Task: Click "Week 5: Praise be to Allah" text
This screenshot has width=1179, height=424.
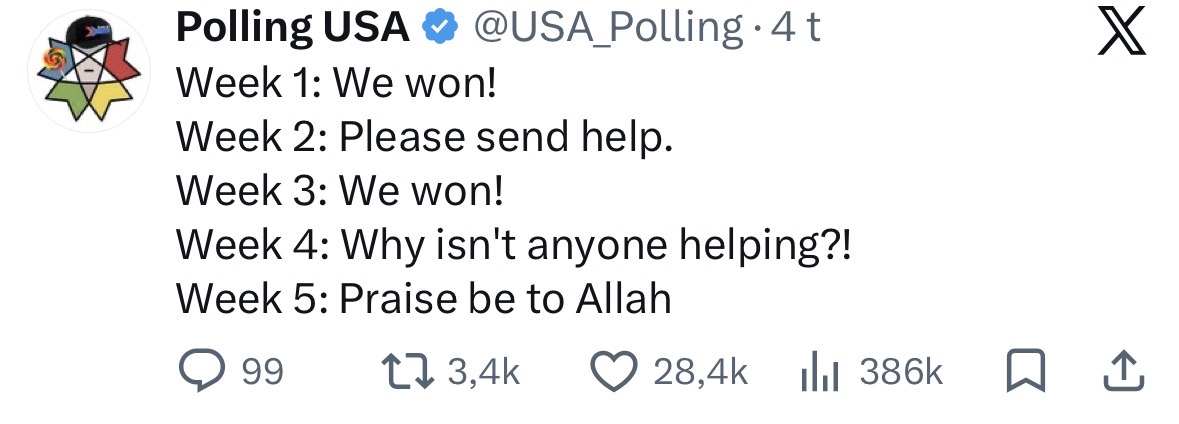Action: pos(424,298)
